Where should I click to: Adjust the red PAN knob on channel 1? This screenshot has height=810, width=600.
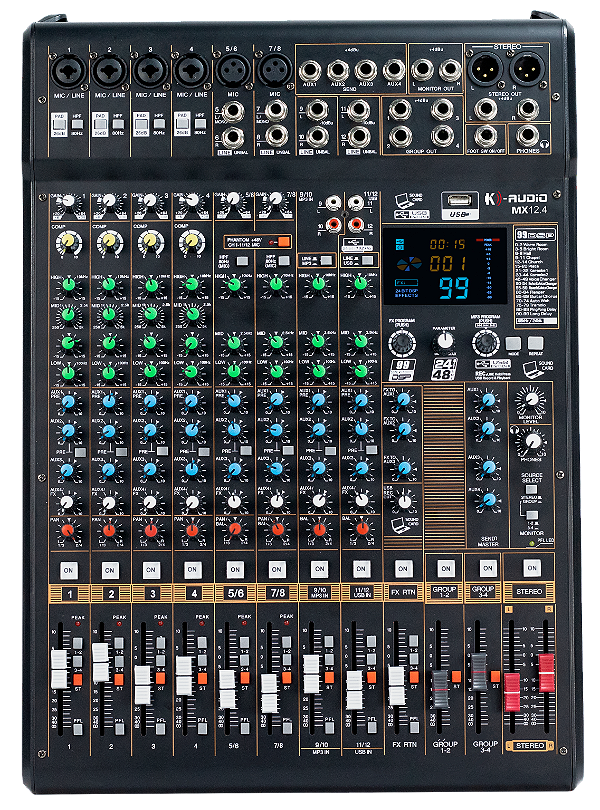point(68,531)
